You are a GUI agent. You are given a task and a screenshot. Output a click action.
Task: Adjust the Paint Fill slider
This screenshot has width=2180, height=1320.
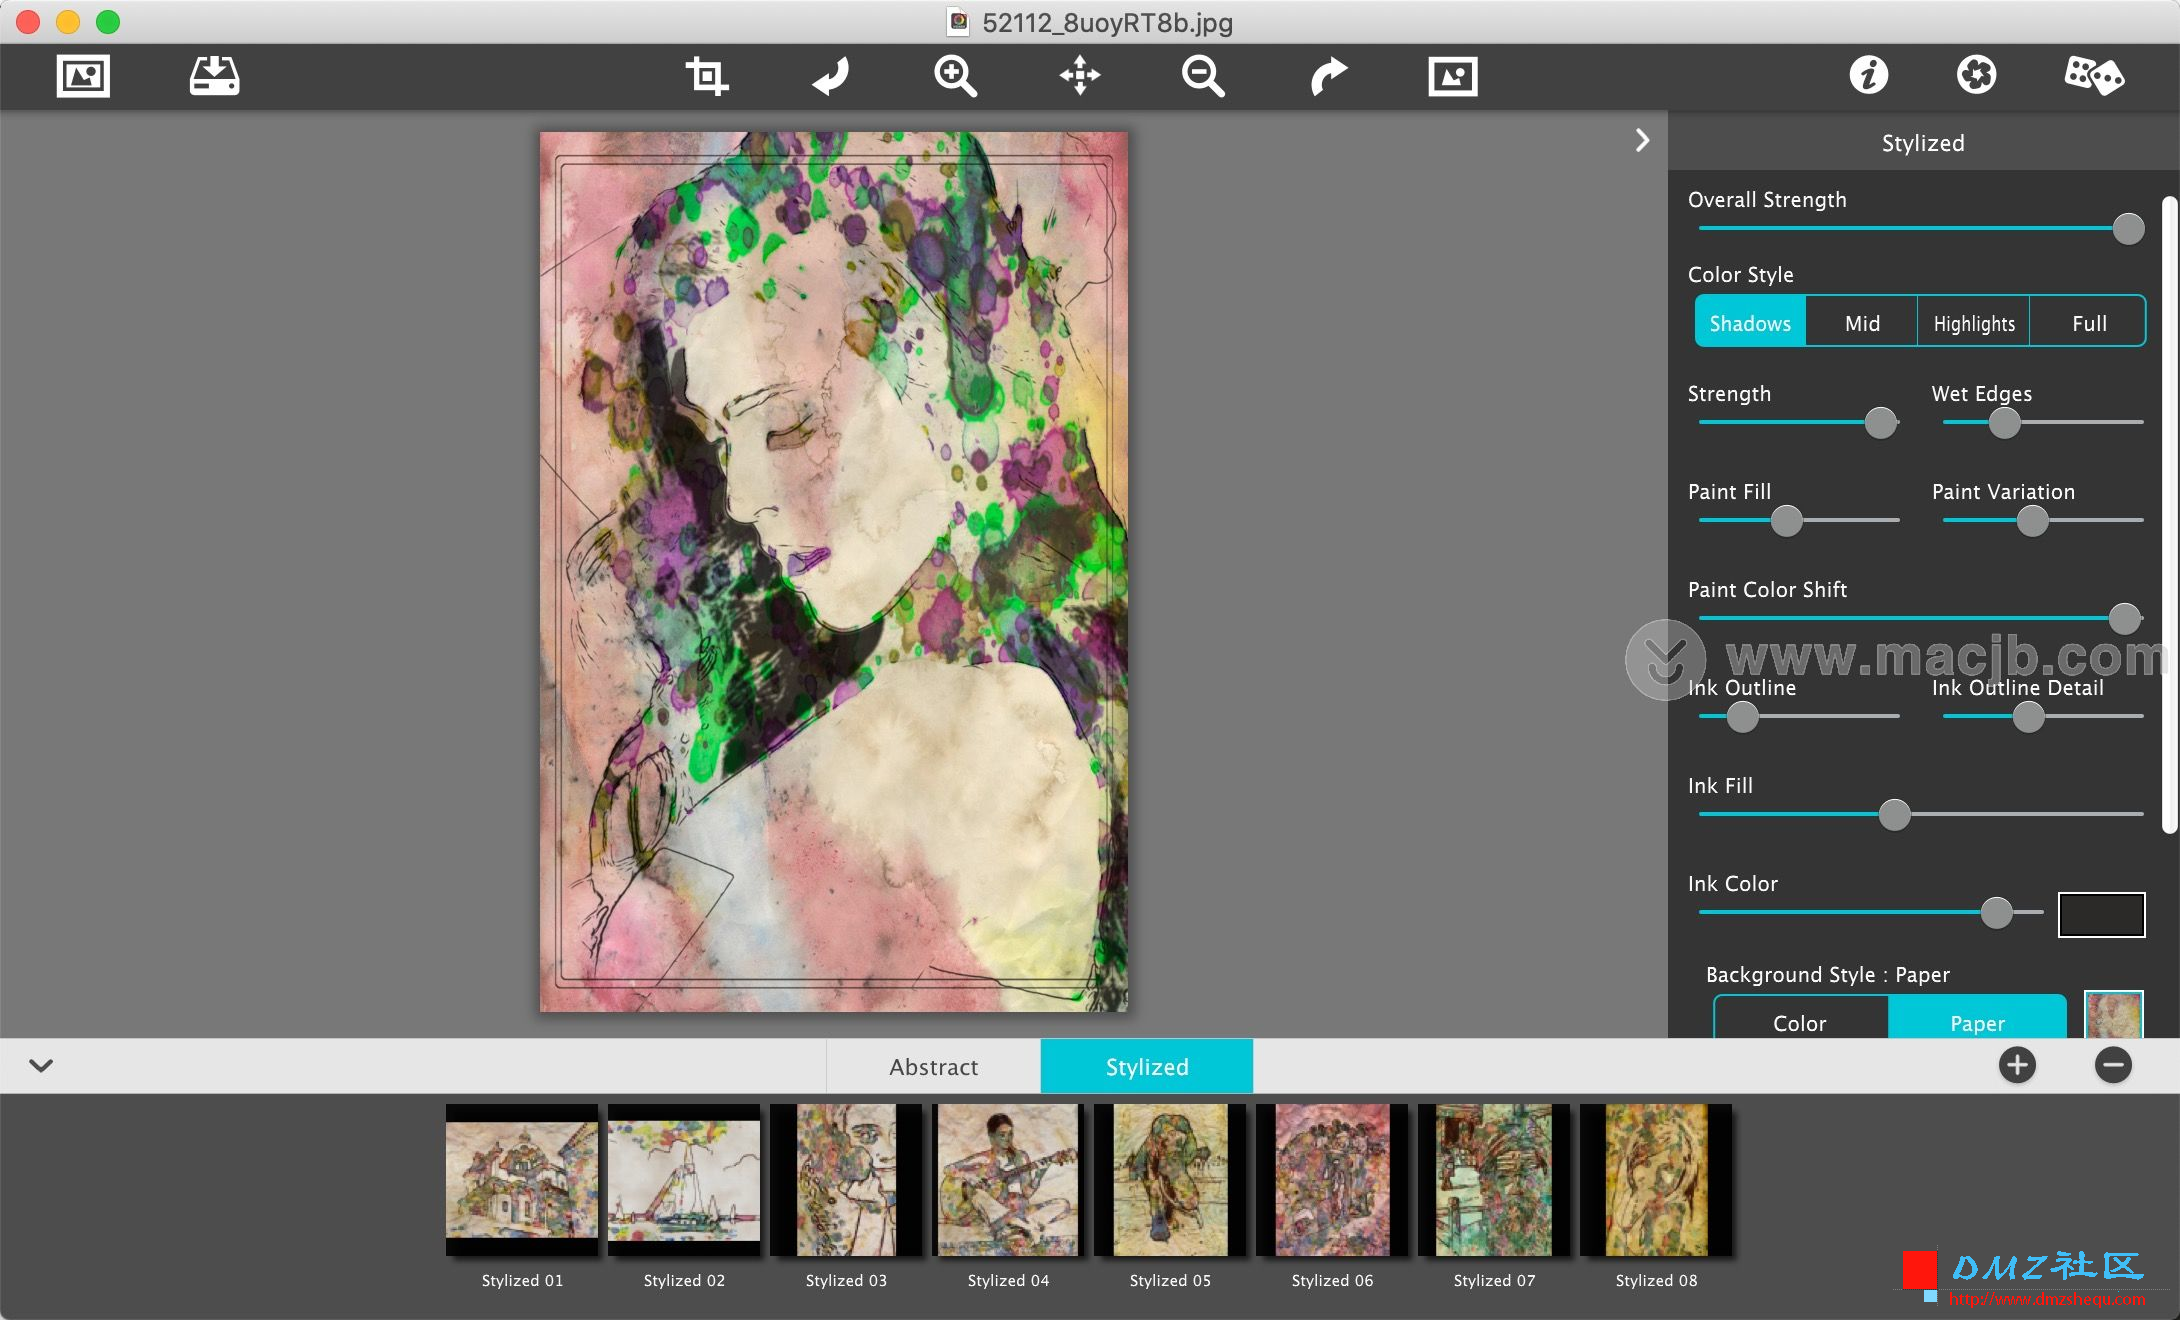coord(1786,520)
